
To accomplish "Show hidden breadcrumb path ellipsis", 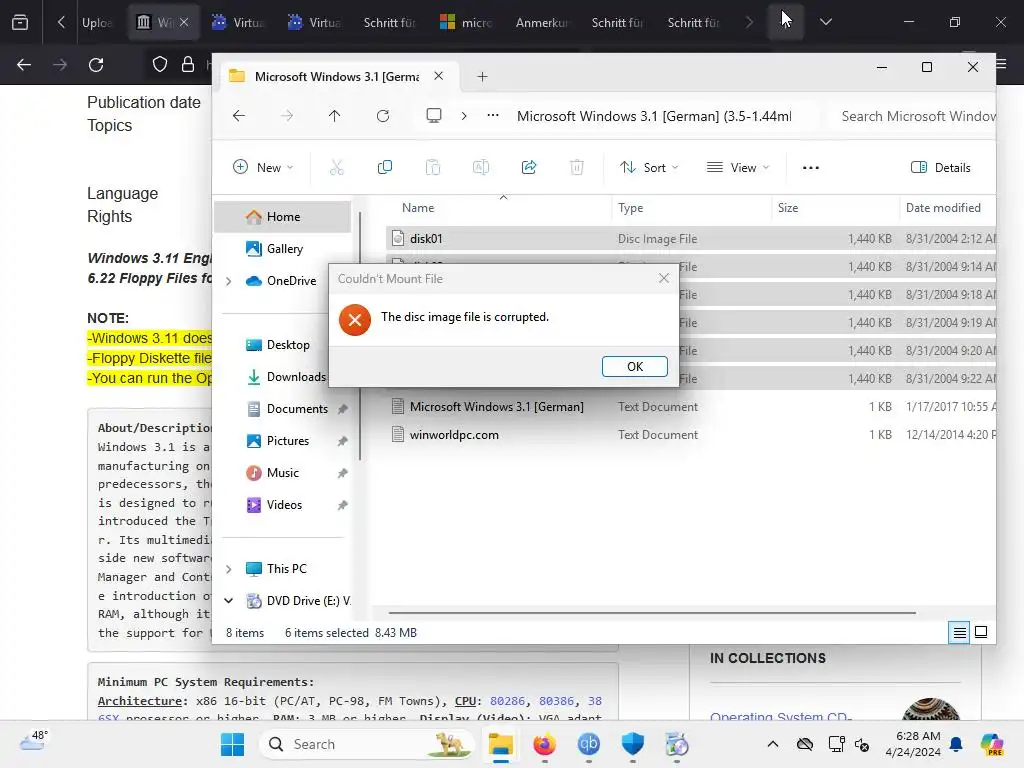I will coord(493,116).
